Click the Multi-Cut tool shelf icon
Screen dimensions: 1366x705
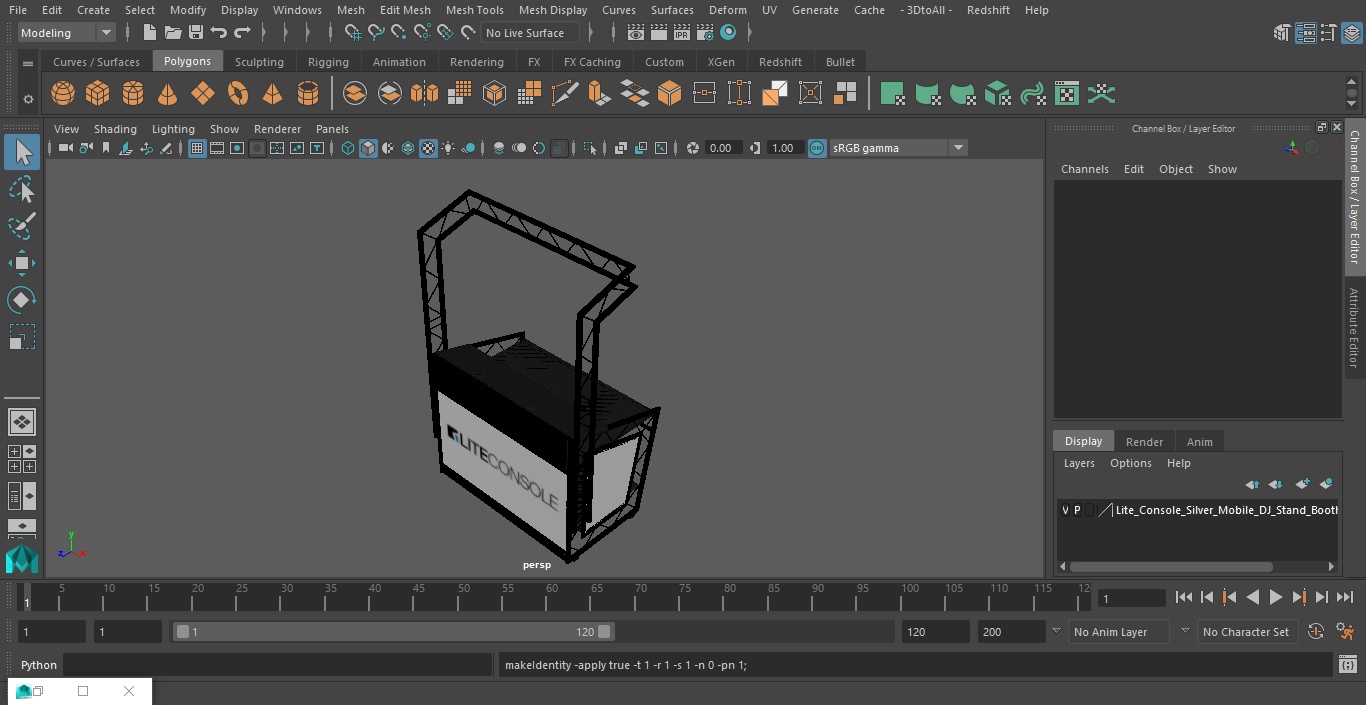(x=565, y=94)
